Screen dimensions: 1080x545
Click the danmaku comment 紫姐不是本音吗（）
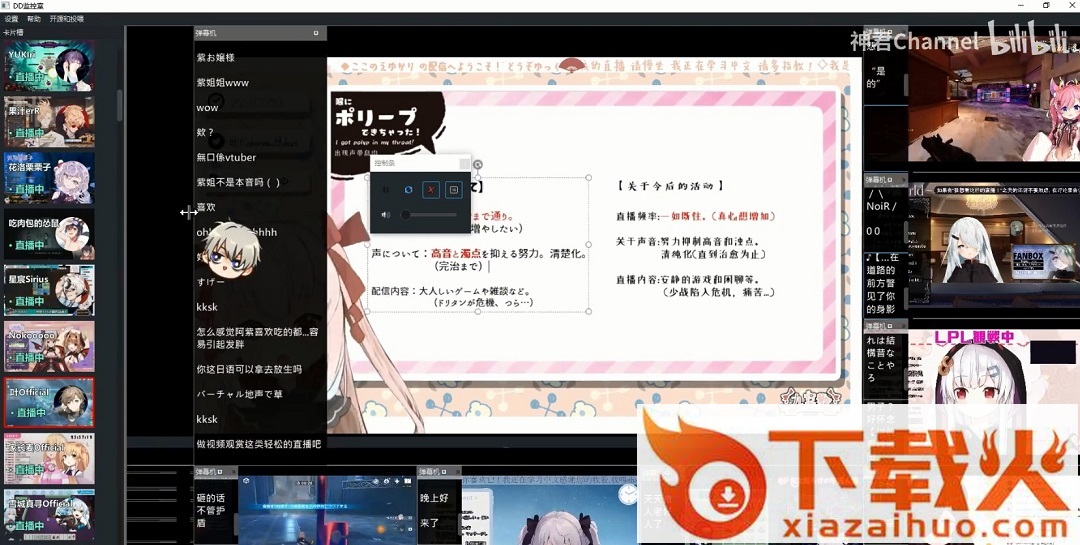pos(238,182)
